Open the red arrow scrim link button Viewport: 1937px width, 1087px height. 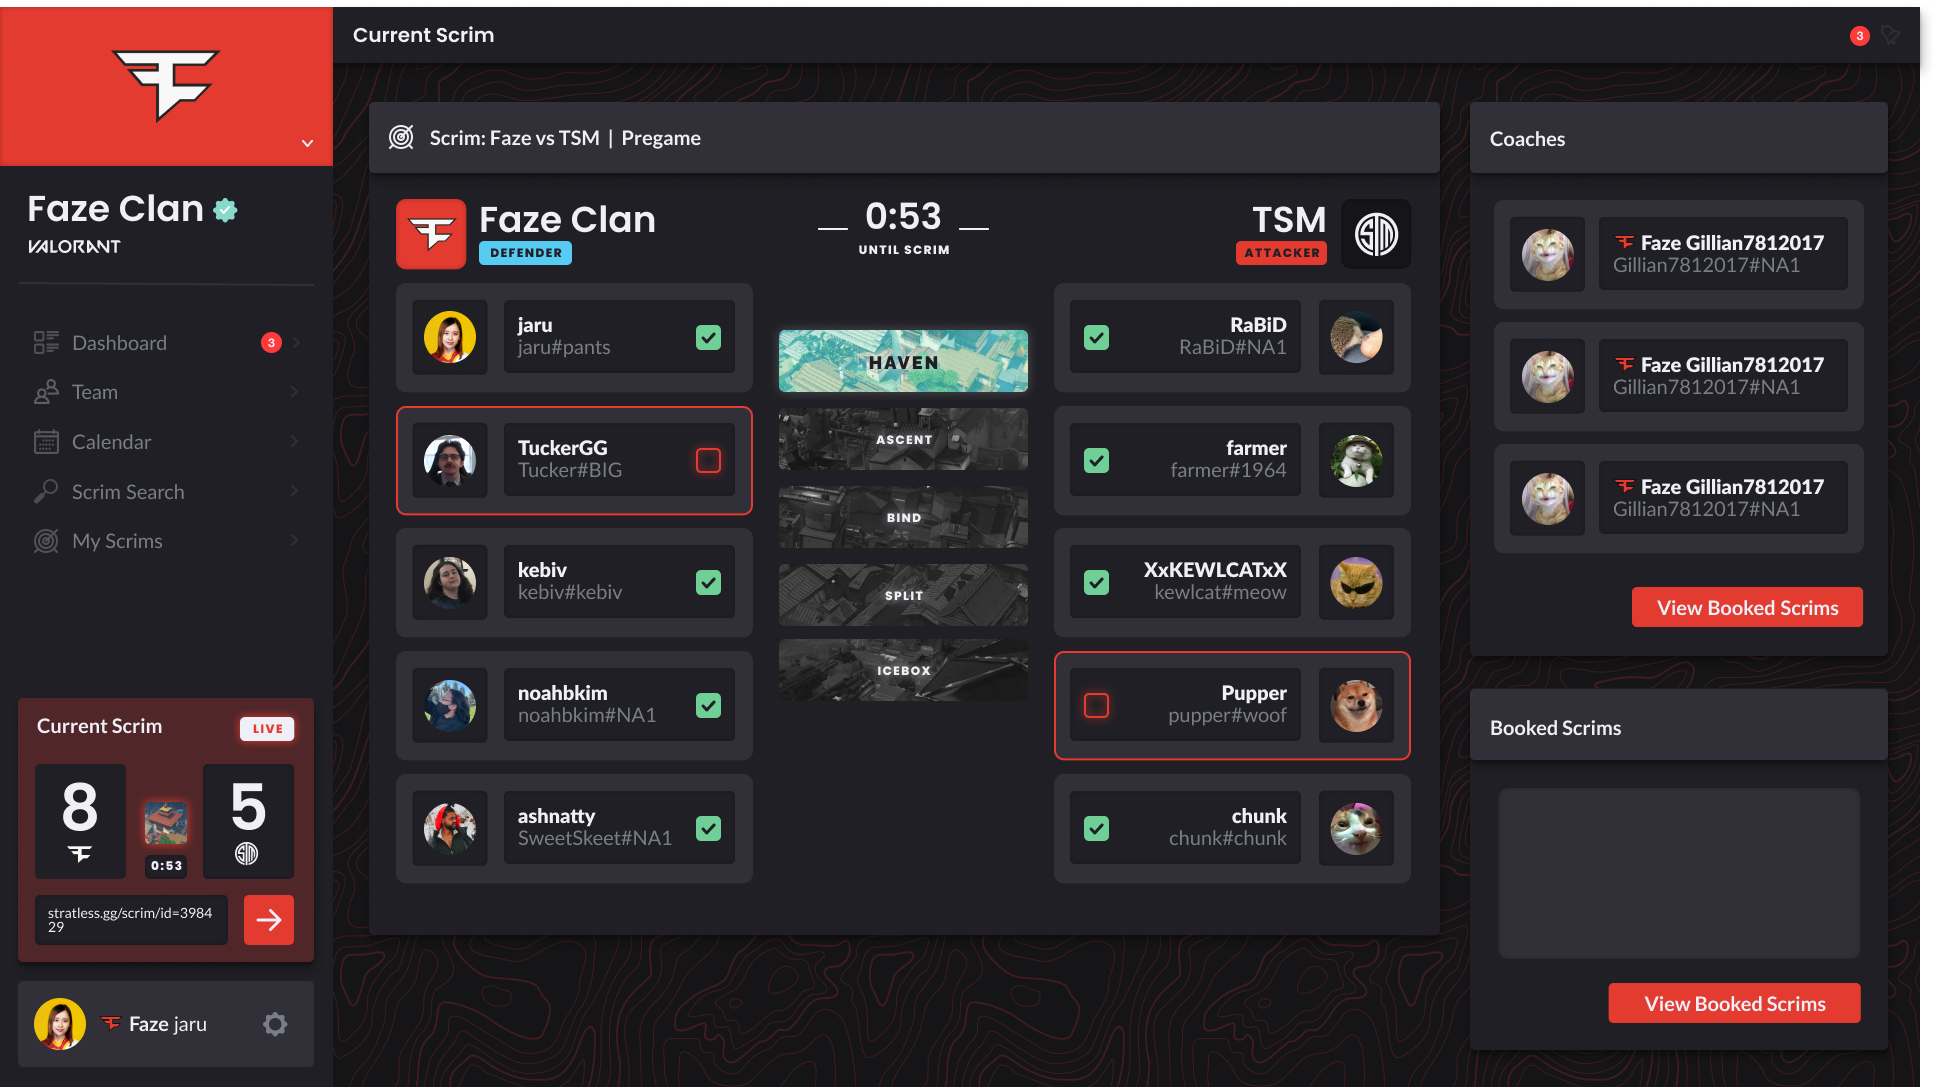click(x=268, y=920)
